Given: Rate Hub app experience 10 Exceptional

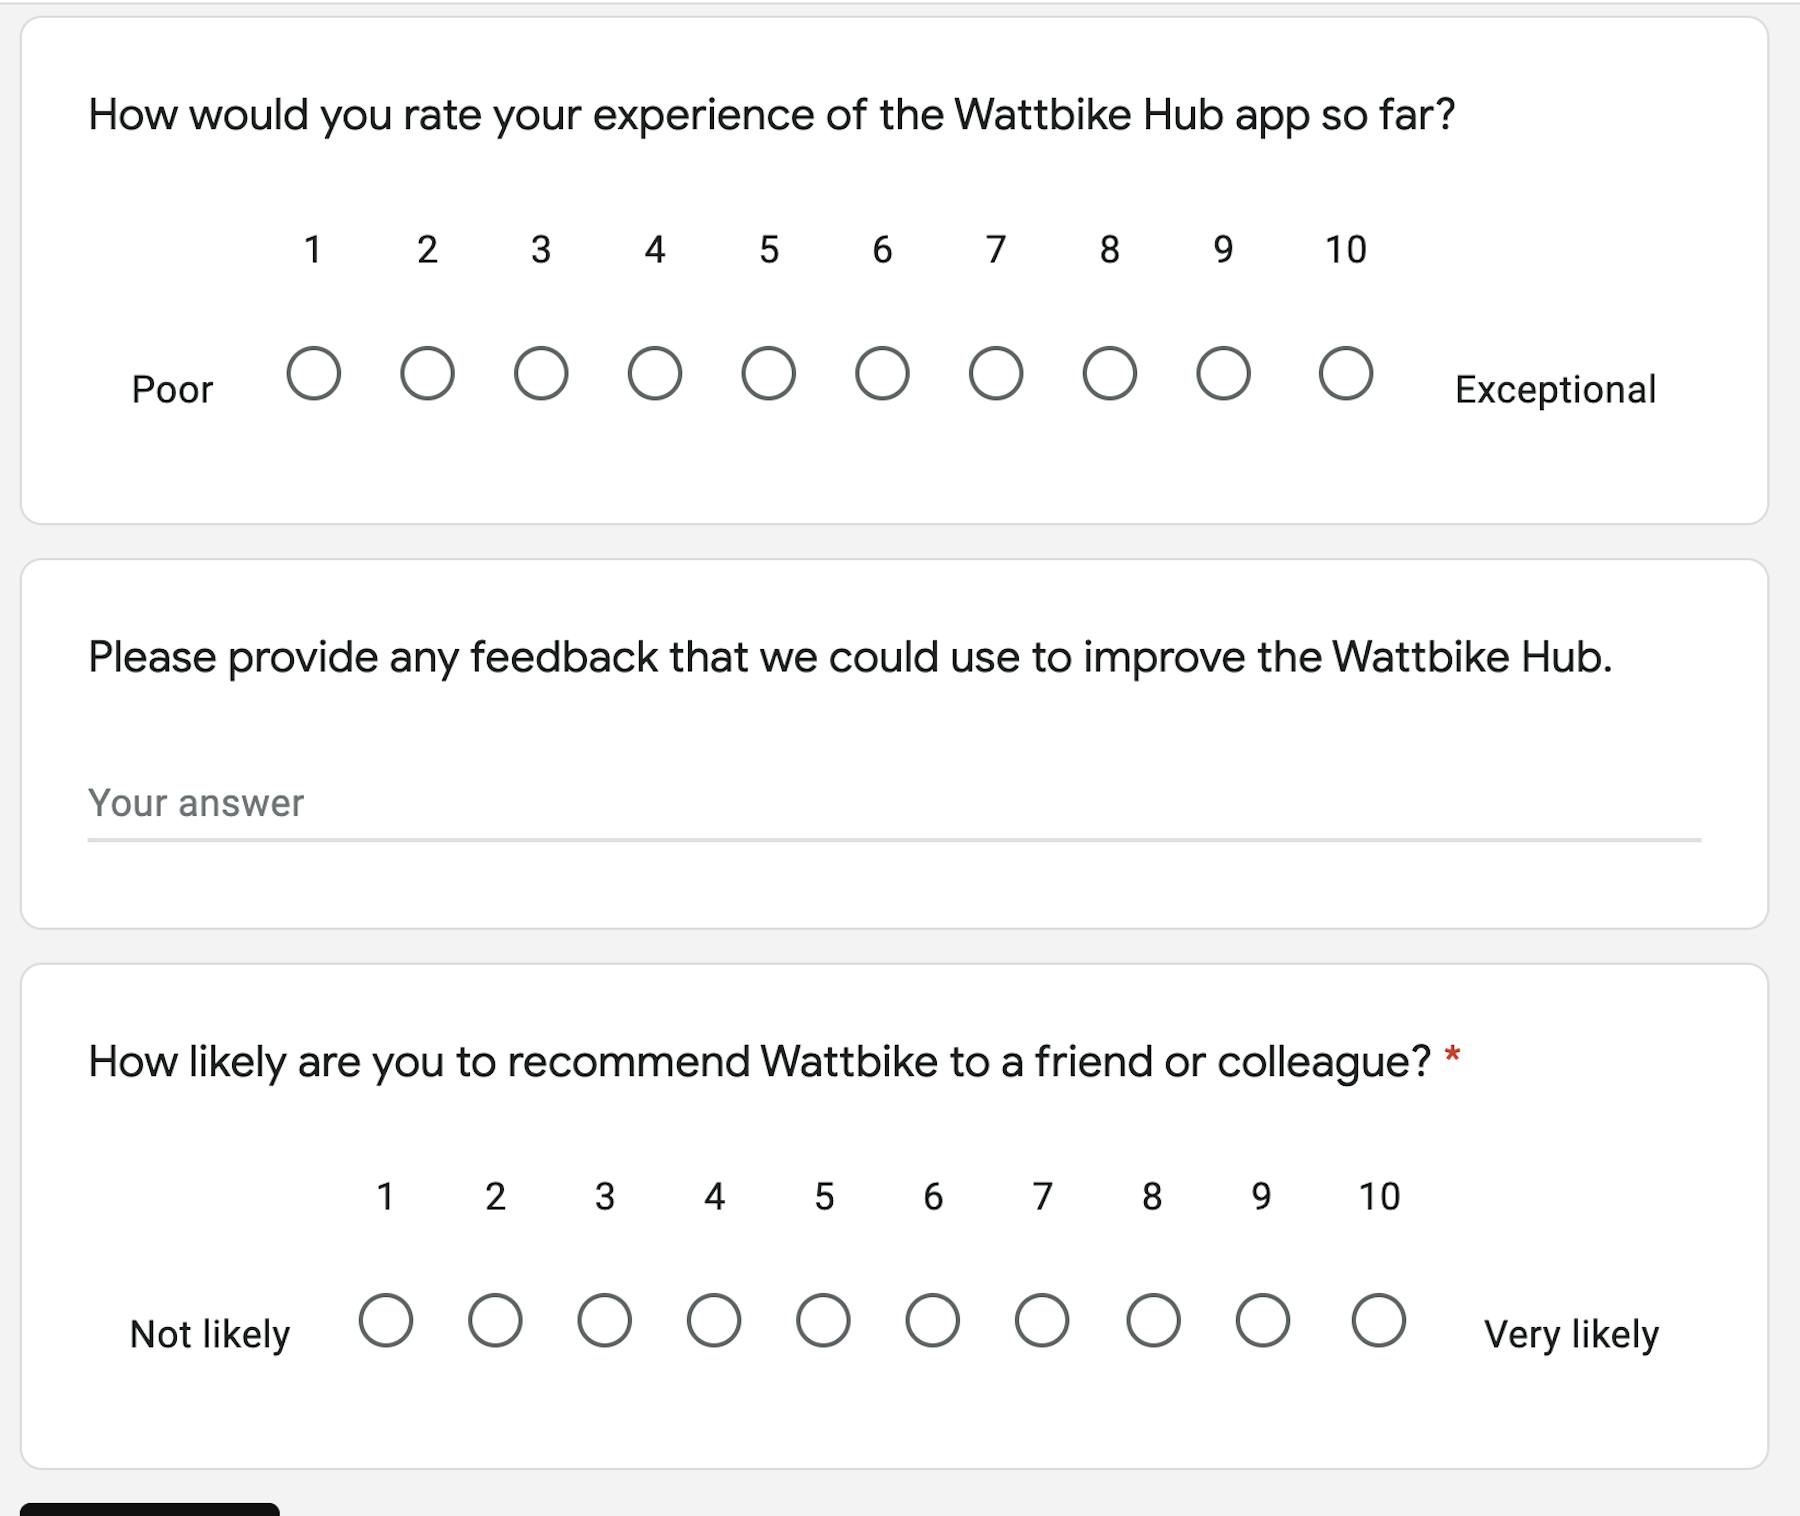Looking at the screenshot, I should pyautogui.click(x=1346, y=374).
